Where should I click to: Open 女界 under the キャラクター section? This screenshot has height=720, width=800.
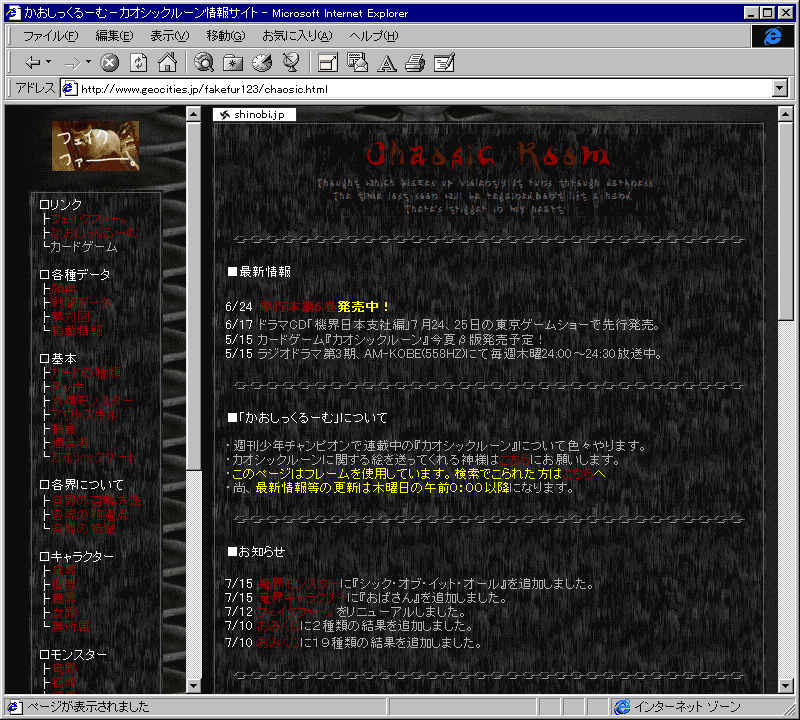64,612
